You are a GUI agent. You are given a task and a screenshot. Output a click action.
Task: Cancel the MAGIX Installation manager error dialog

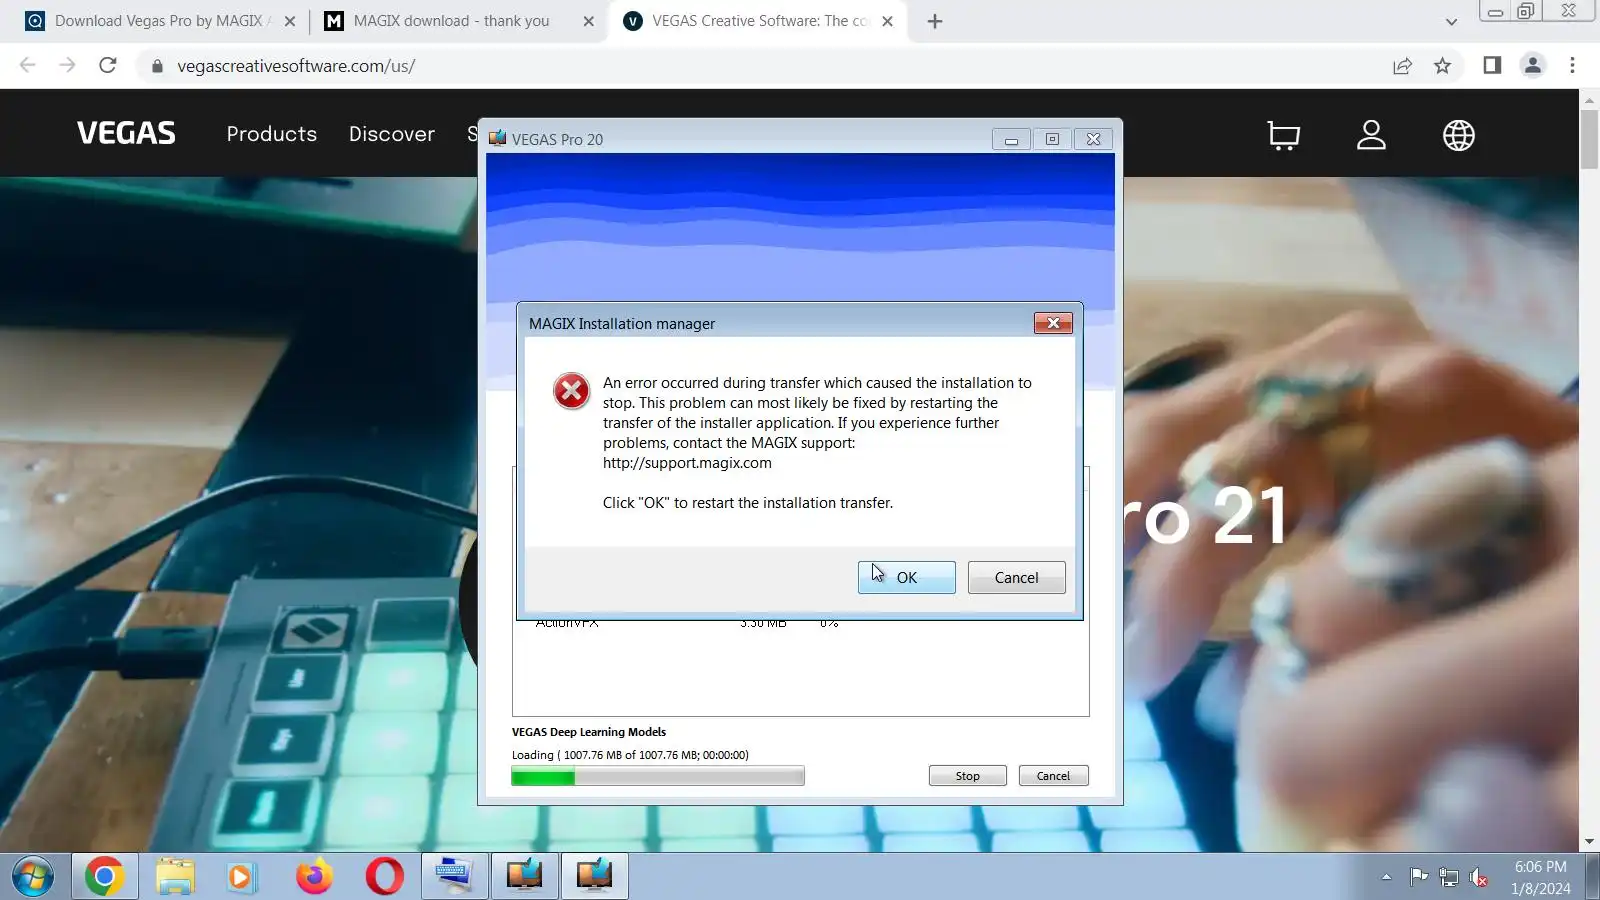[x=1016, y=577]
